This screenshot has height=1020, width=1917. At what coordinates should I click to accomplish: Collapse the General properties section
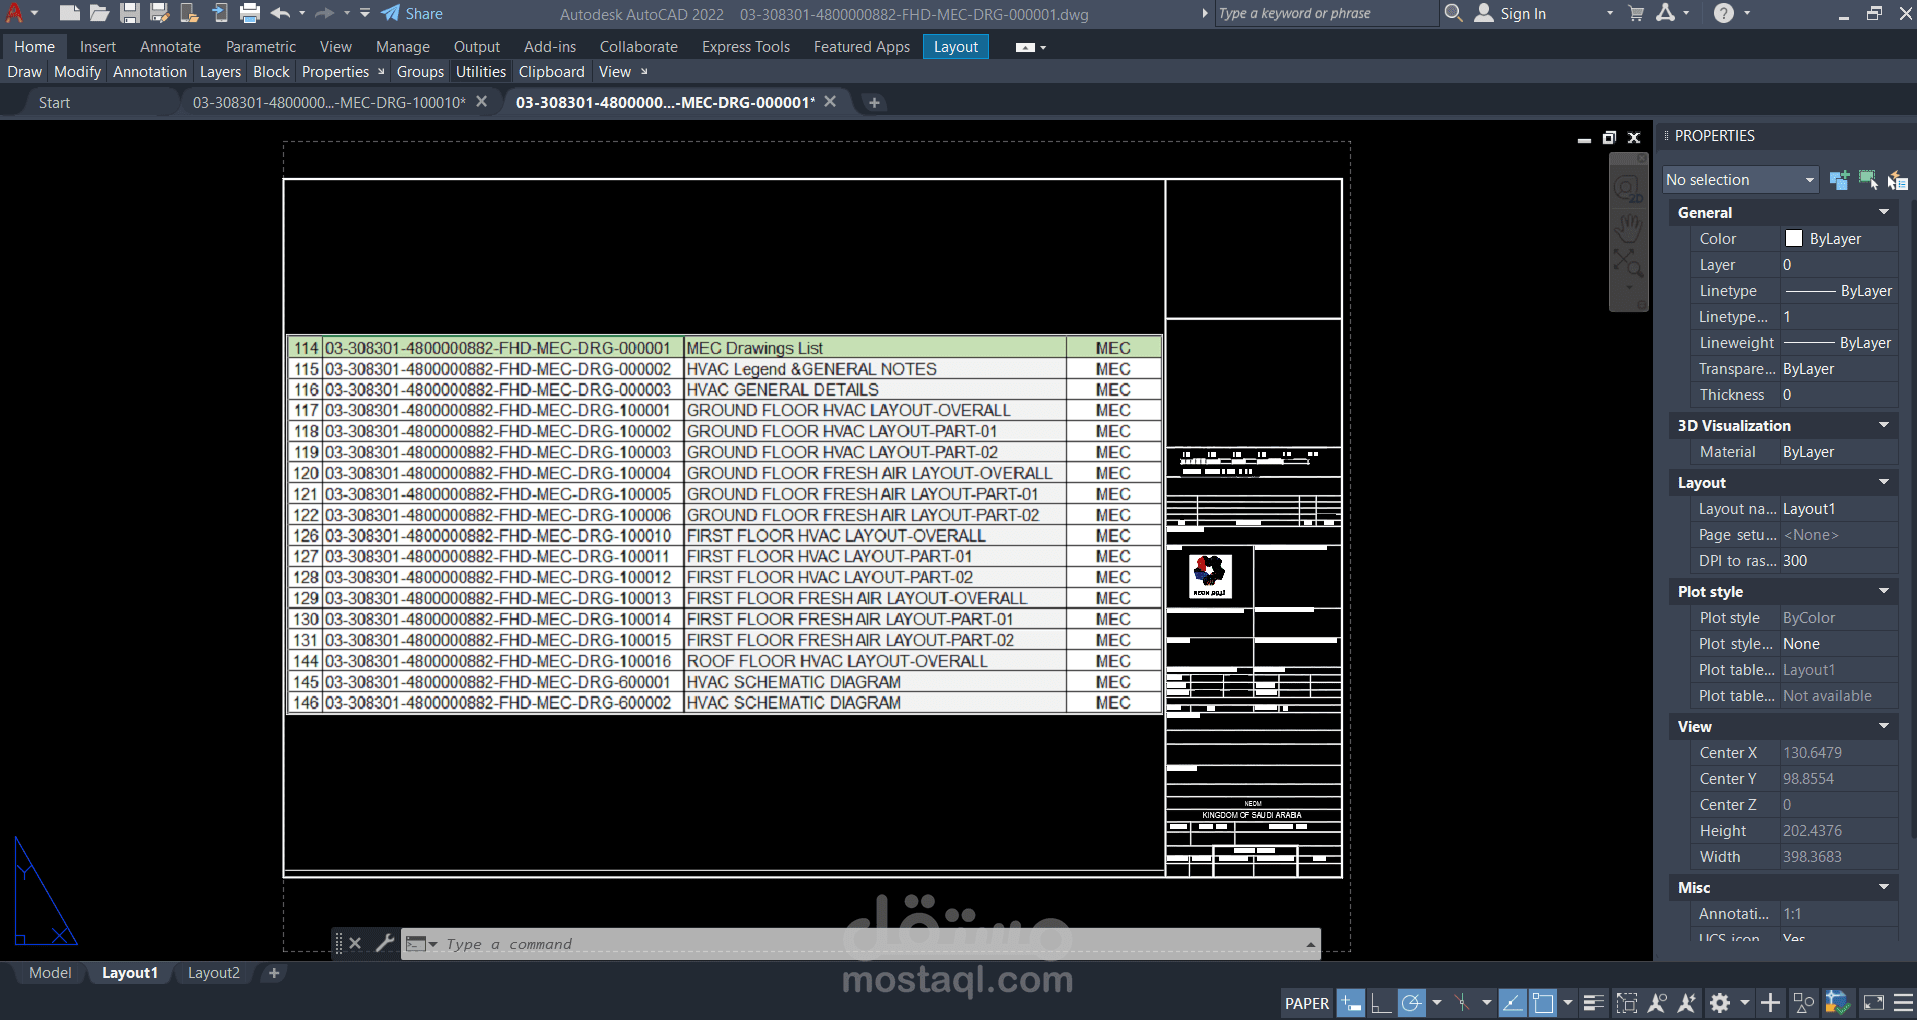pyautogui.click(x=1884, y=212)
